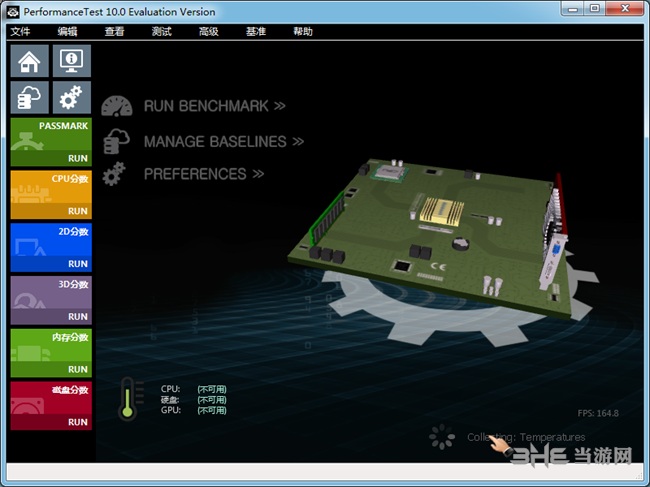Image resolution: width=650 pixels, height=487 pixels.
Task: Open the Home screen icon
Action: 29,61
